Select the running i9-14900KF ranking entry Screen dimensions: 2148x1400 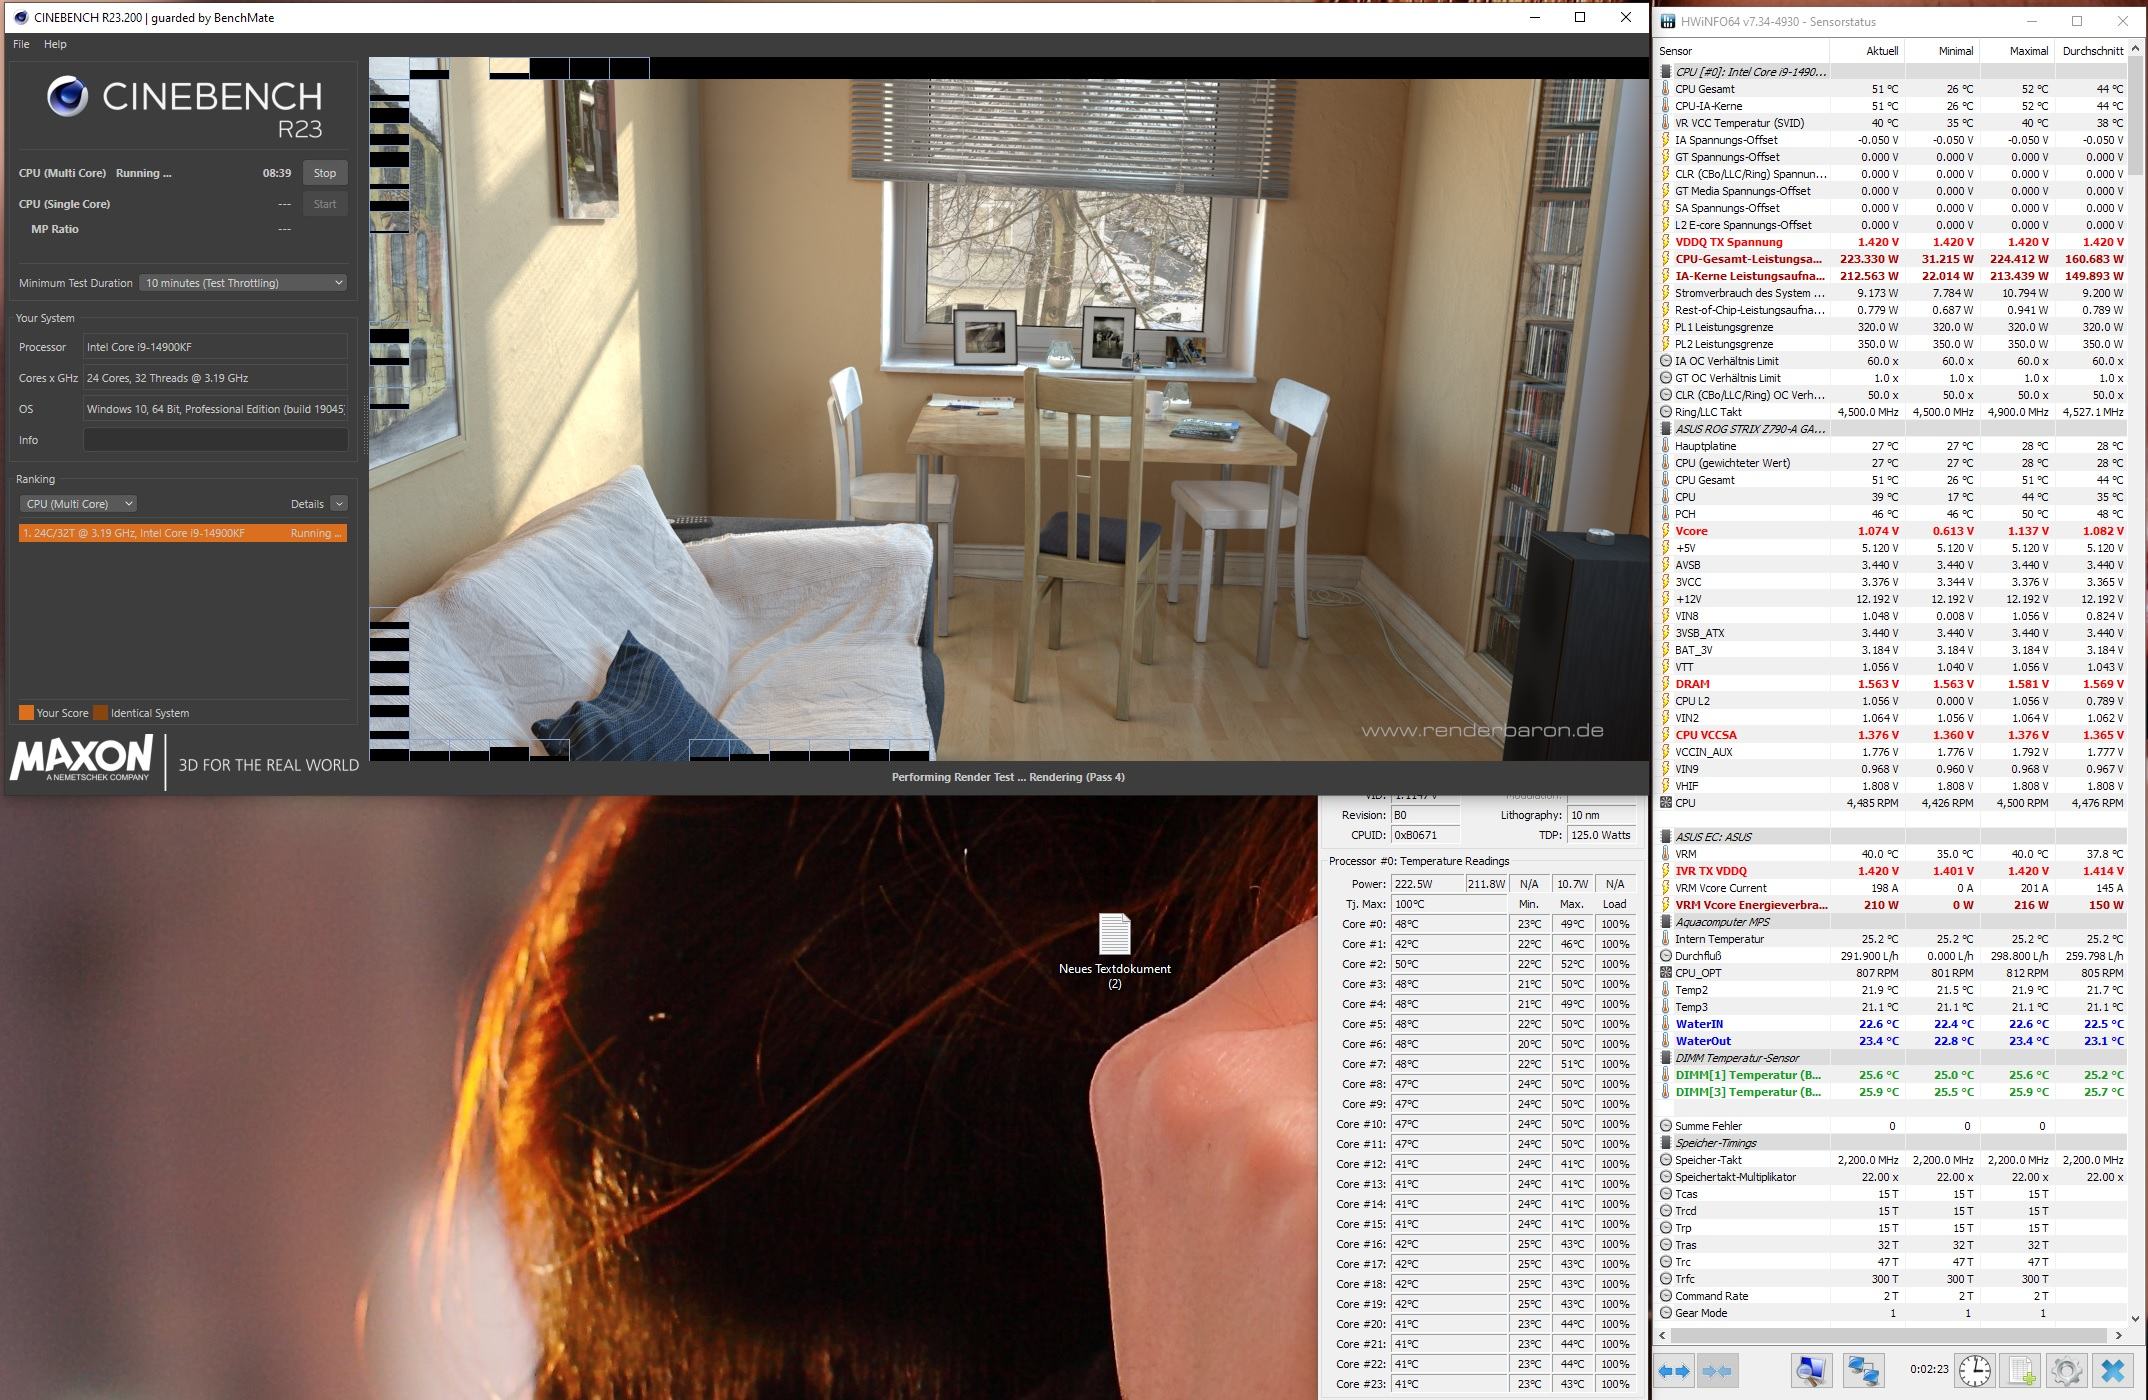point(183,533)
